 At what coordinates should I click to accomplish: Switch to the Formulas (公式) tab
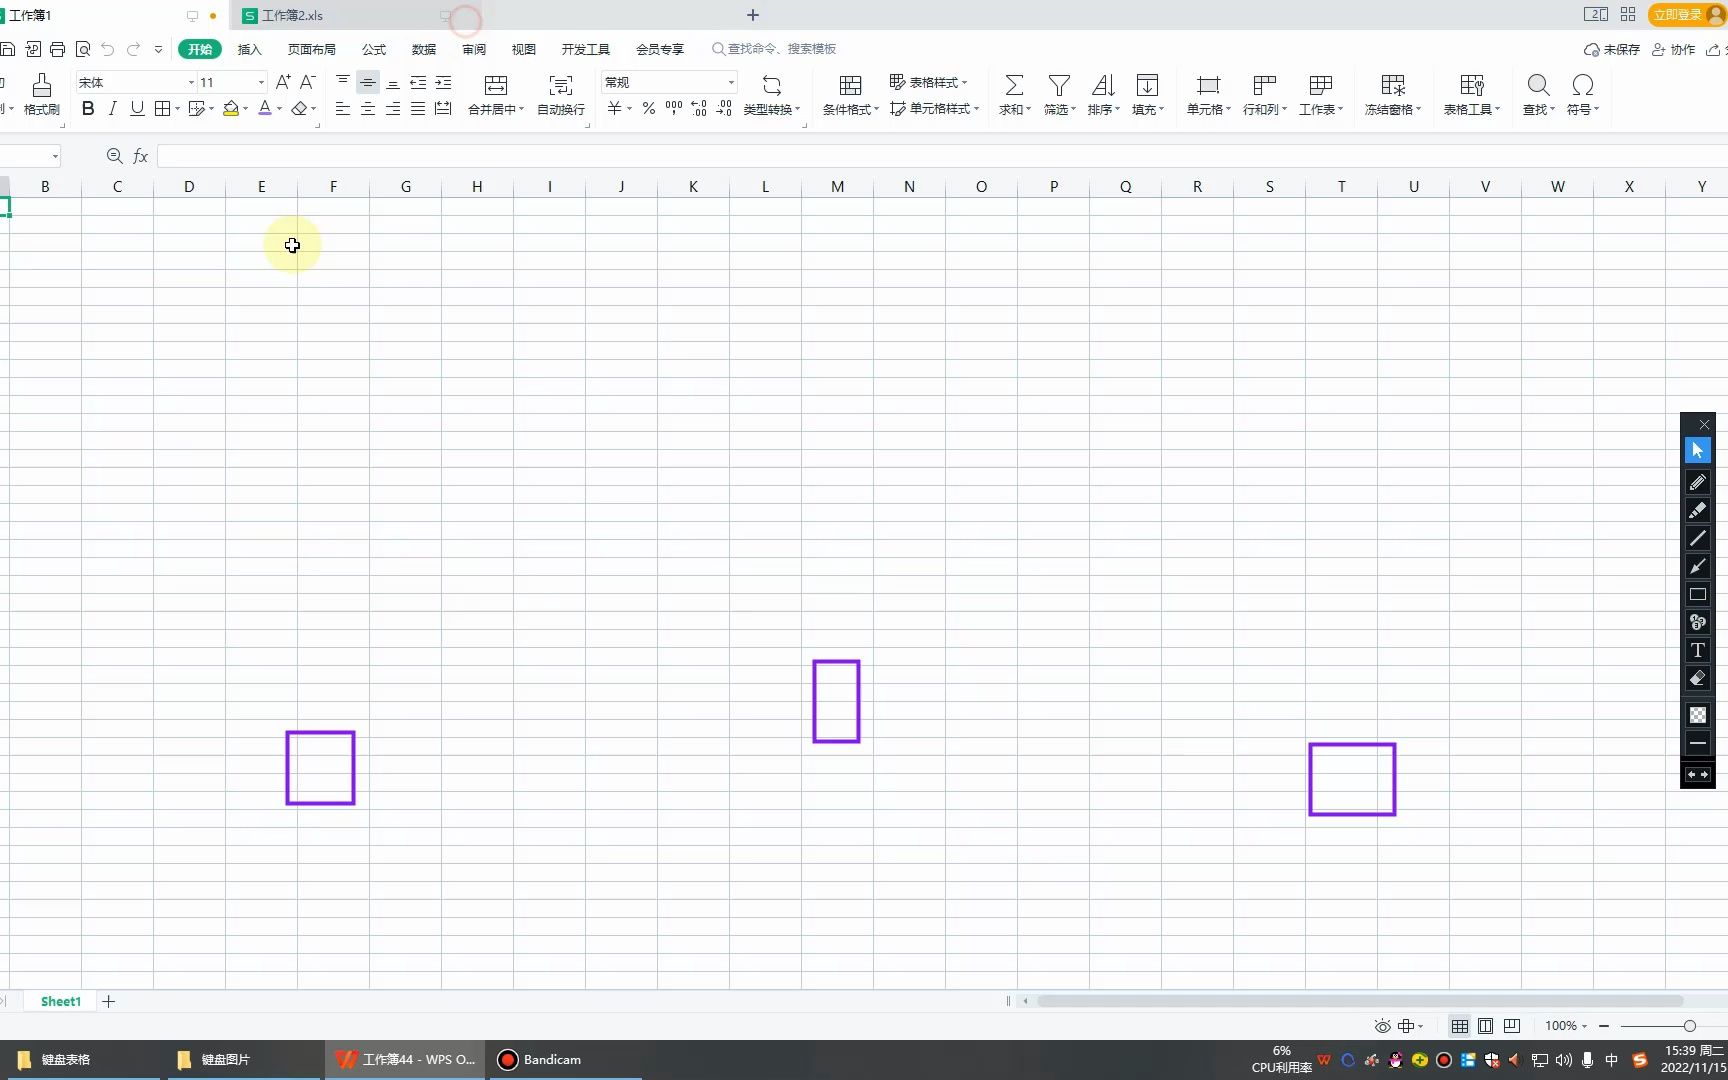[374, 49]
